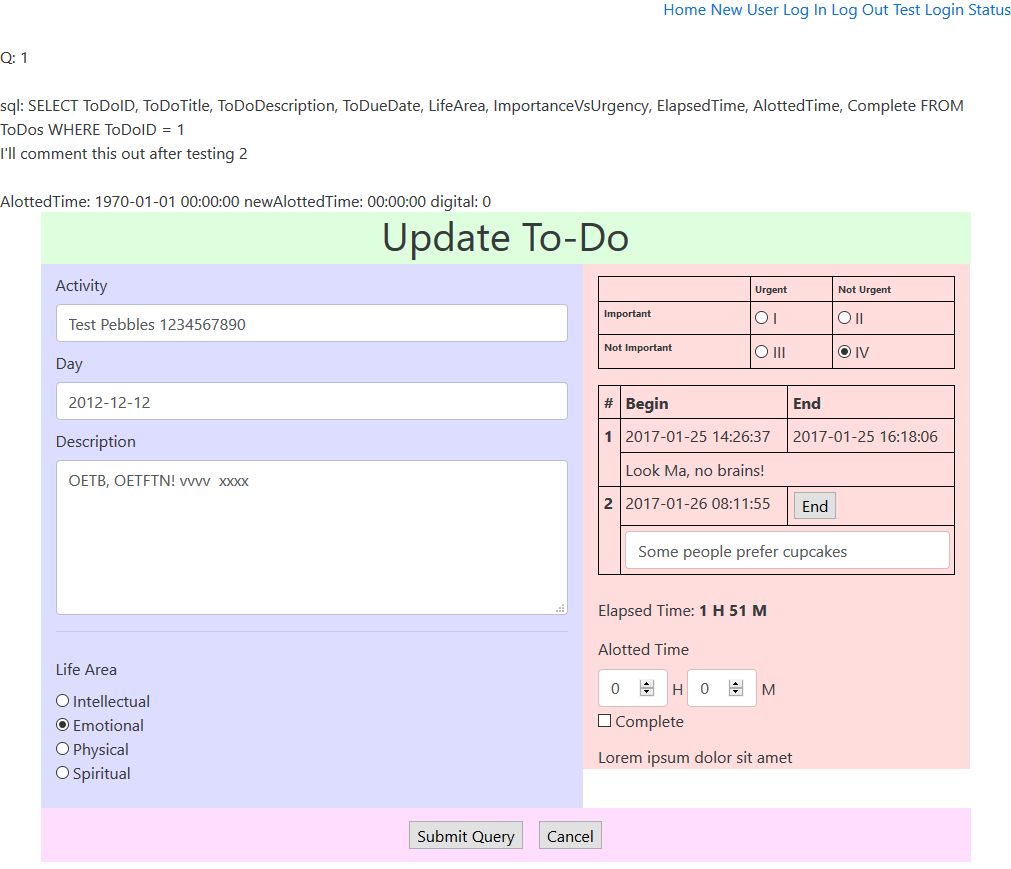Select quadrant III radio button
The height and width of the screenshot is (869, 1011).
pyautogui.click(x=762, y=352)
